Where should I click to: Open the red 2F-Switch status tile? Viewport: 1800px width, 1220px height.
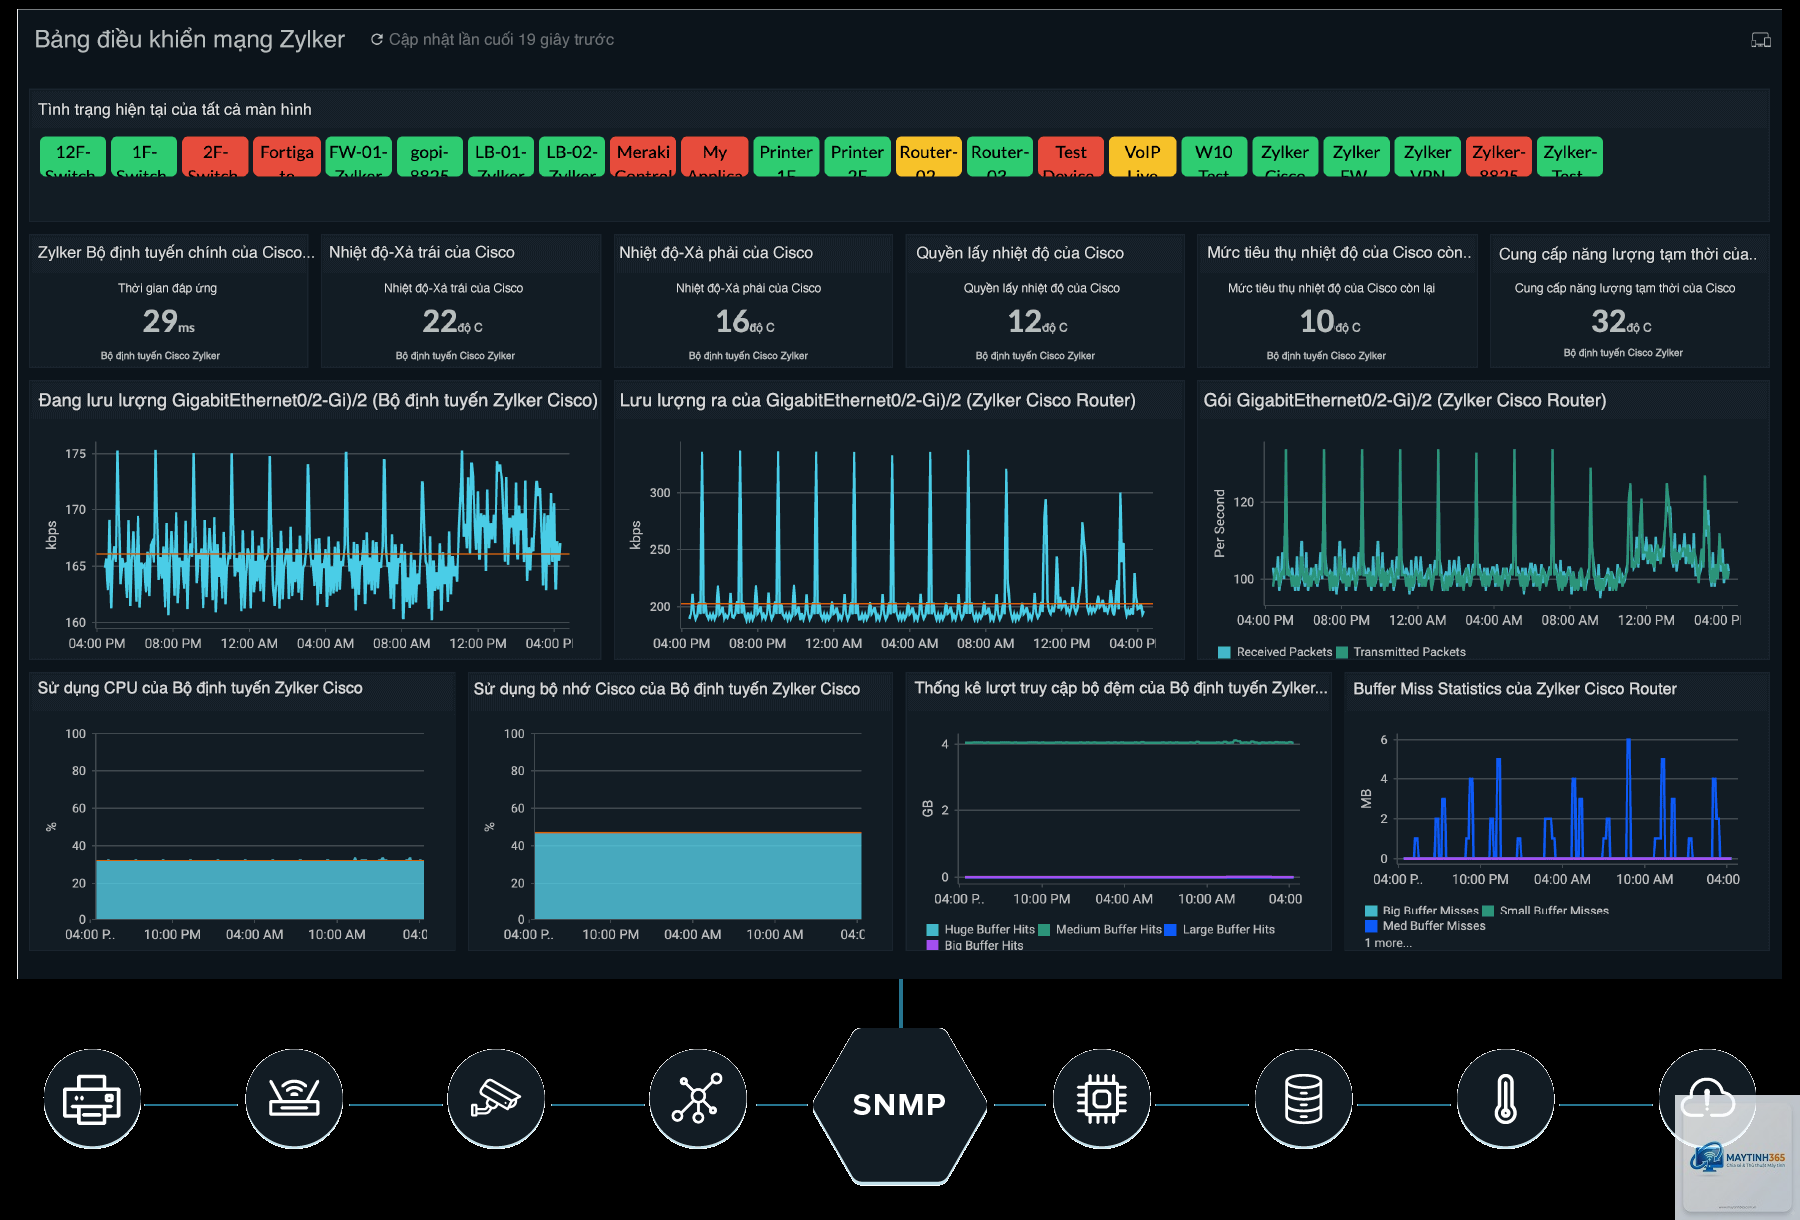215,157
